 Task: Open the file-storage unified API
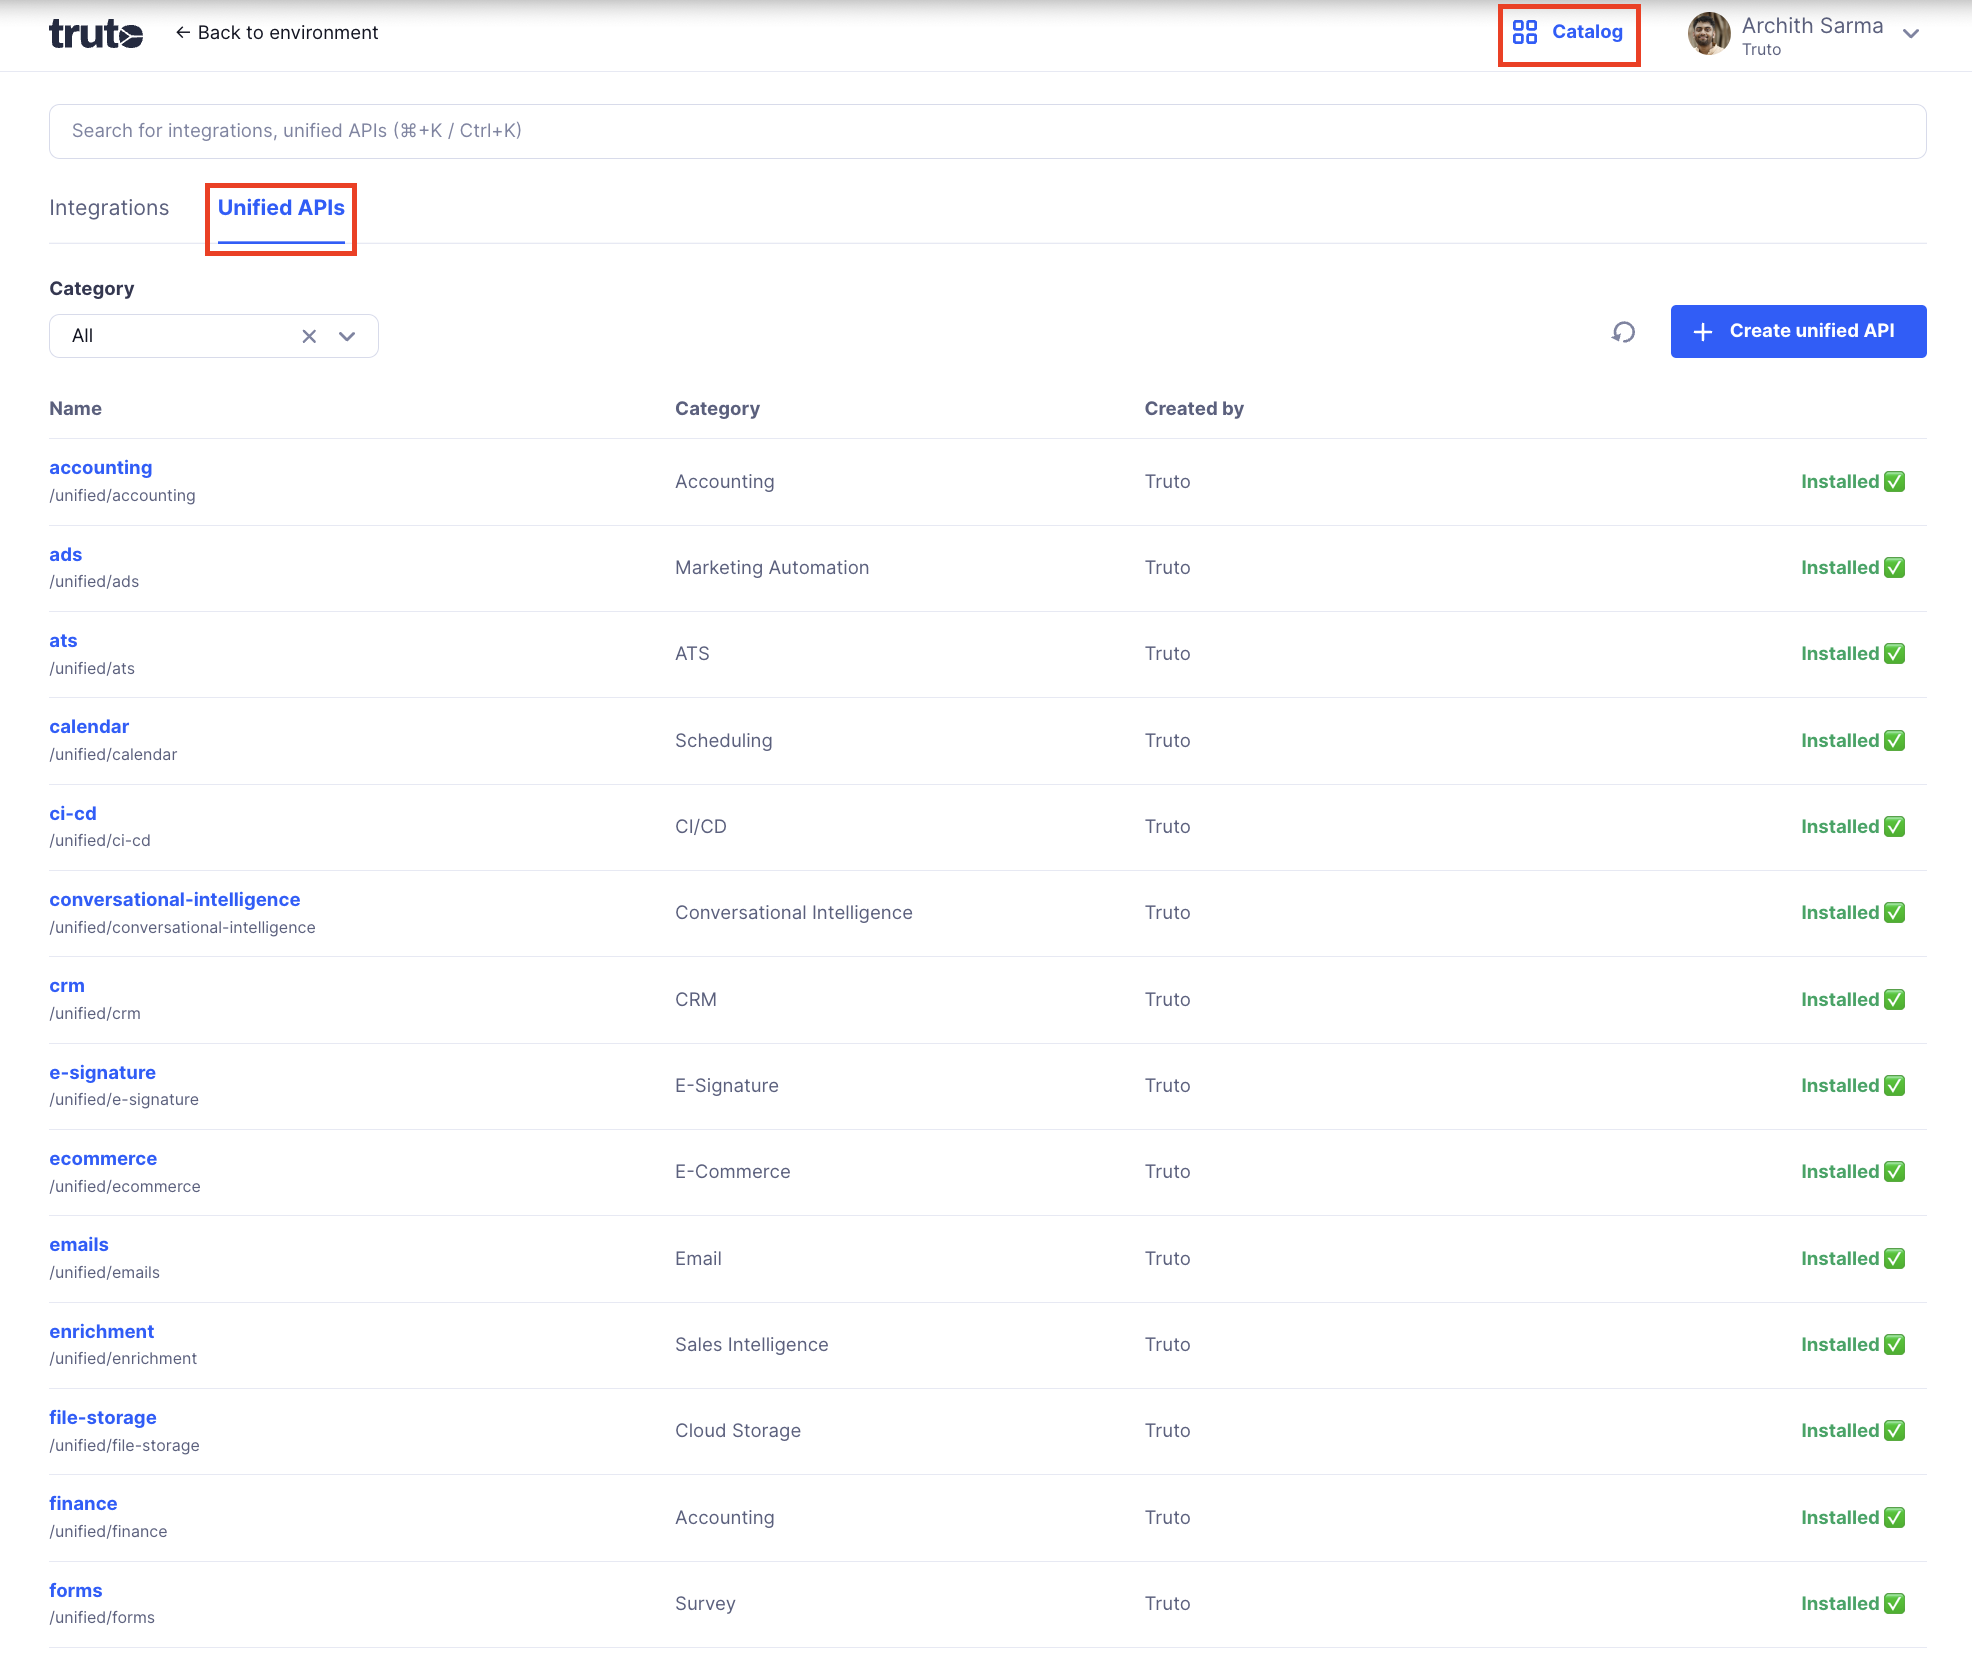pos(103,1418)
